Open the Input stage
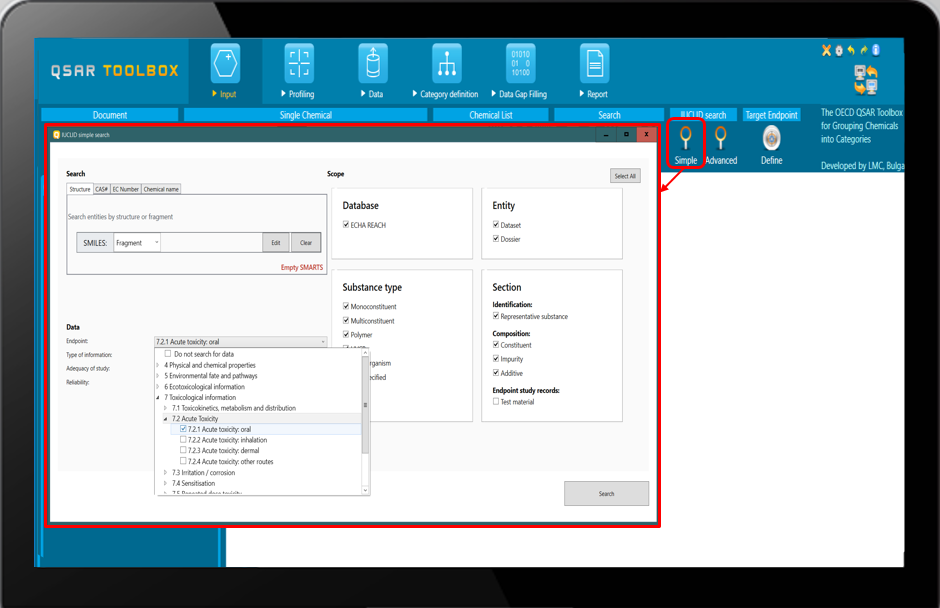This screenshot has height=608, width=940. [225, 71]
